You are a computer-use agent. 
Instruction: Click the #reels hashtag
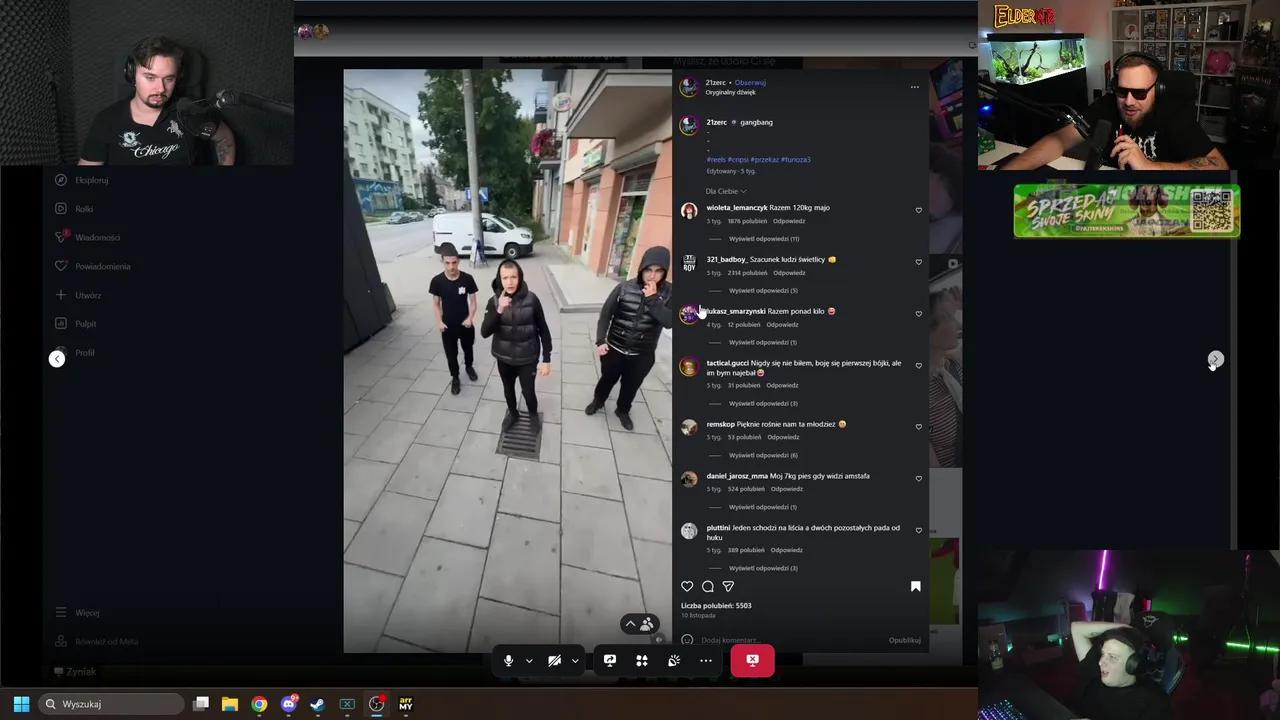coord(716,159)
